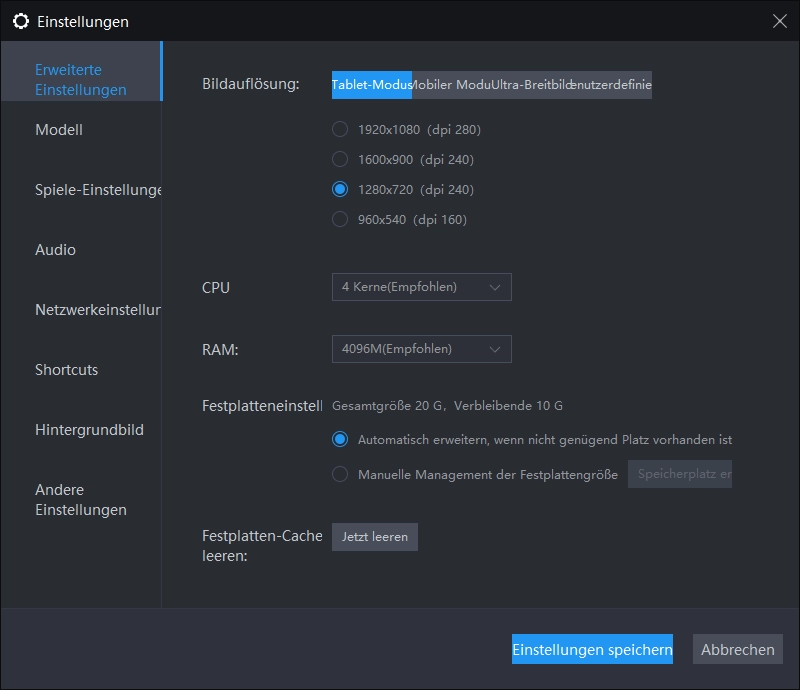
Task: Click Einstellungen speichern button
Action: pos(592,649)
